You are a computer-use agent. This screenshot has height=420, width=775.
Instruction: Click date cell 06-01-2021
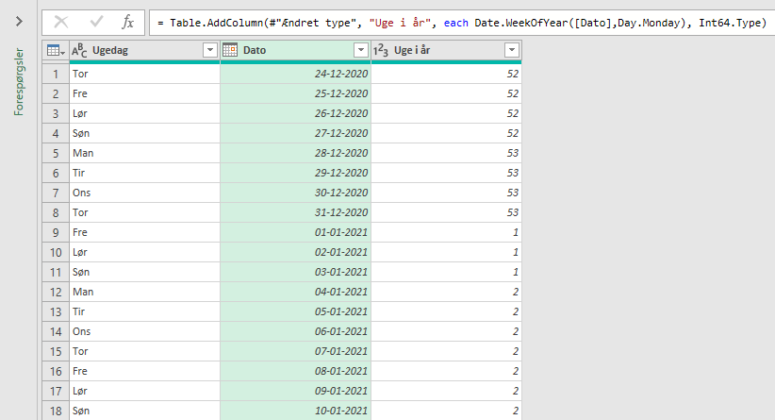(296, 332)
